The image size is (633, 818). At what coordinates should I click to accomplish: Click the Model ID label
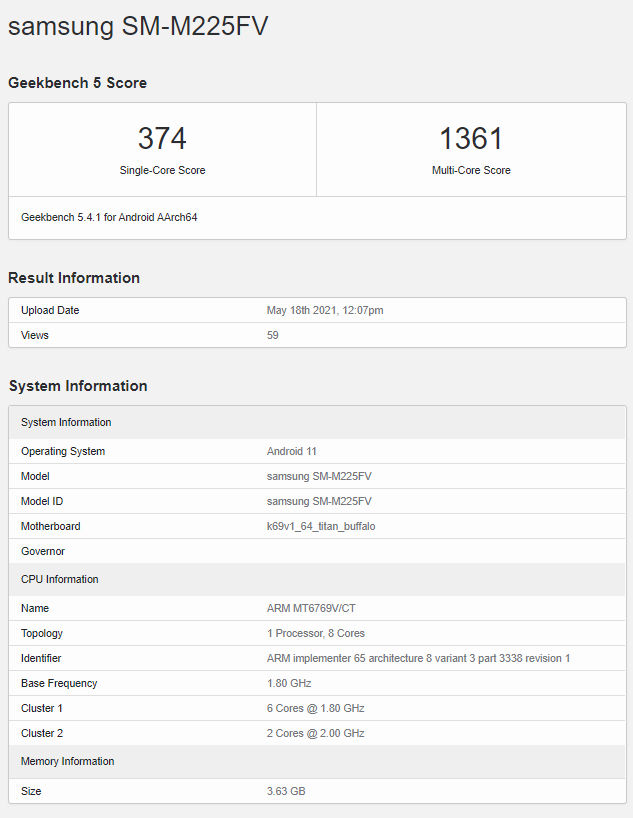tap(42, 501)
